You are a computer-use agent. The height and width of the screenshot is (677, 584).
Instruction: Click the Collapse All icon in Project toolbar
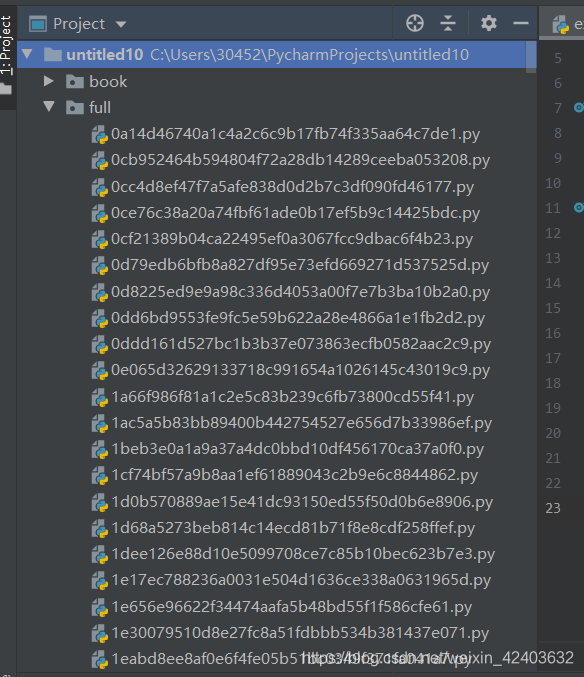point(448,23)
